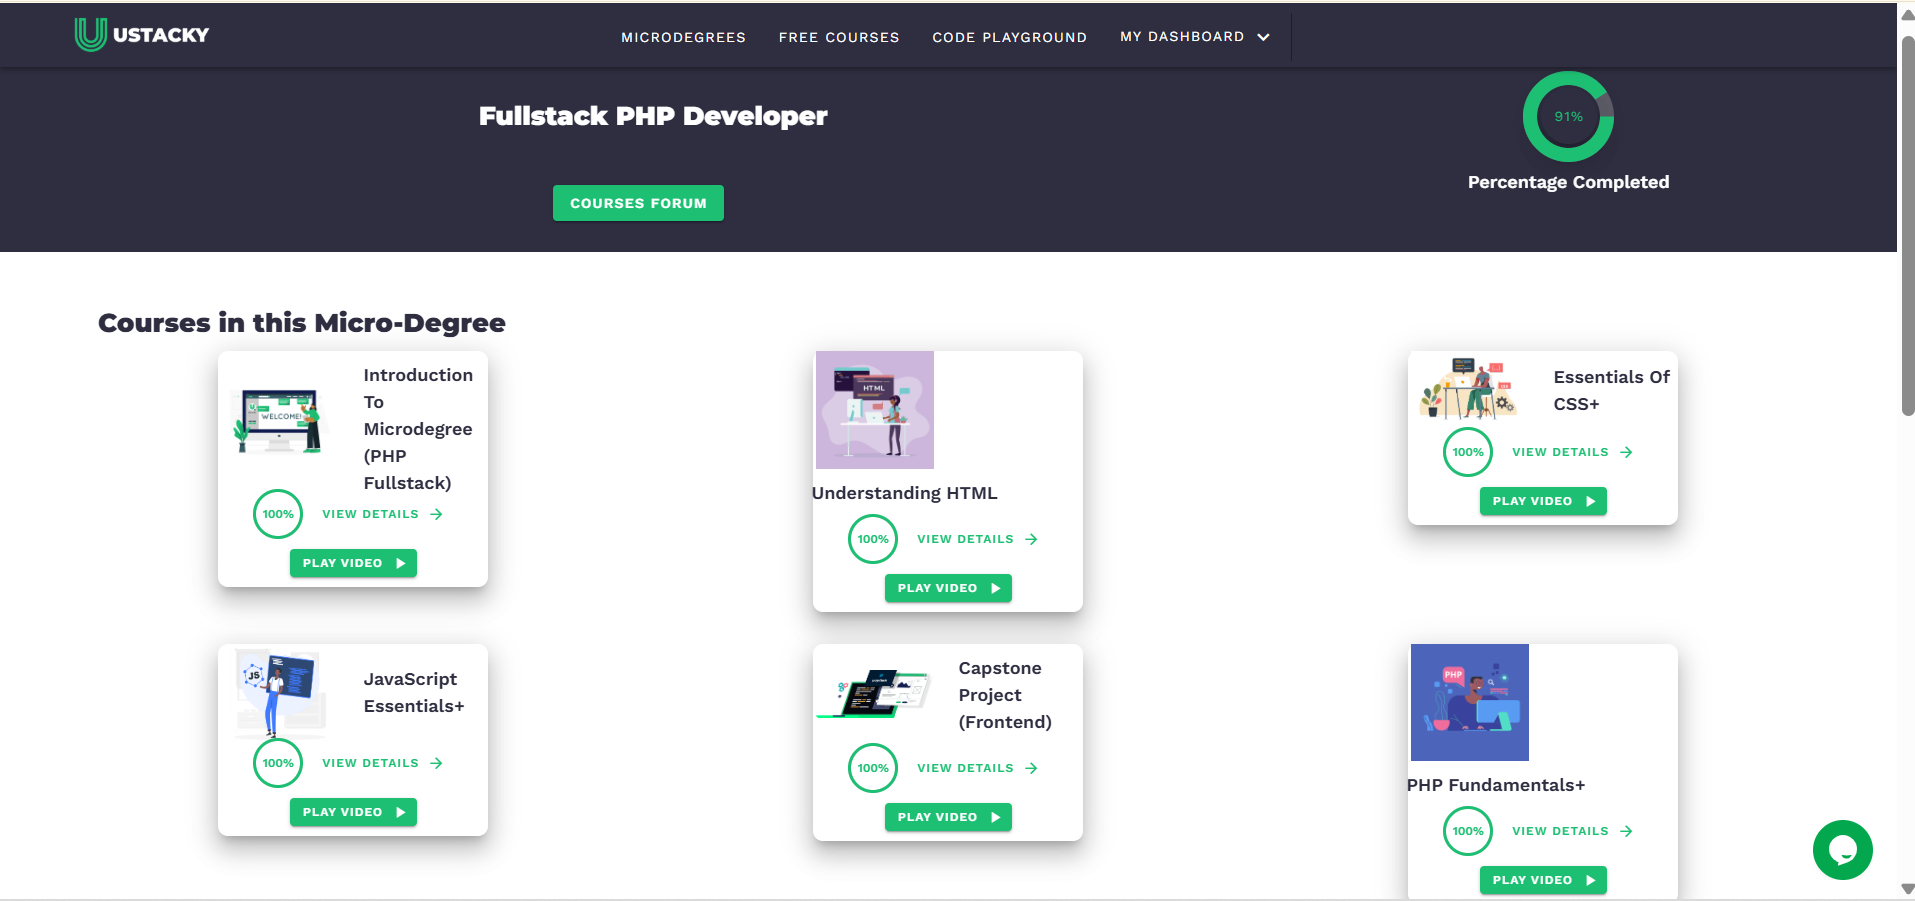
Task: Click the Understanding HTML course thumbnail
Action: coord(875,410)
